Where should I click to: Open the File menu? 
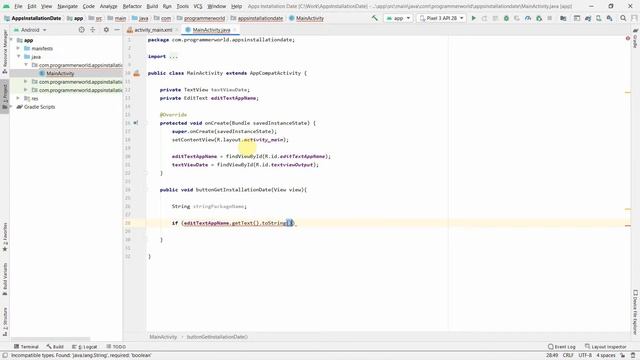click(18, 6)
